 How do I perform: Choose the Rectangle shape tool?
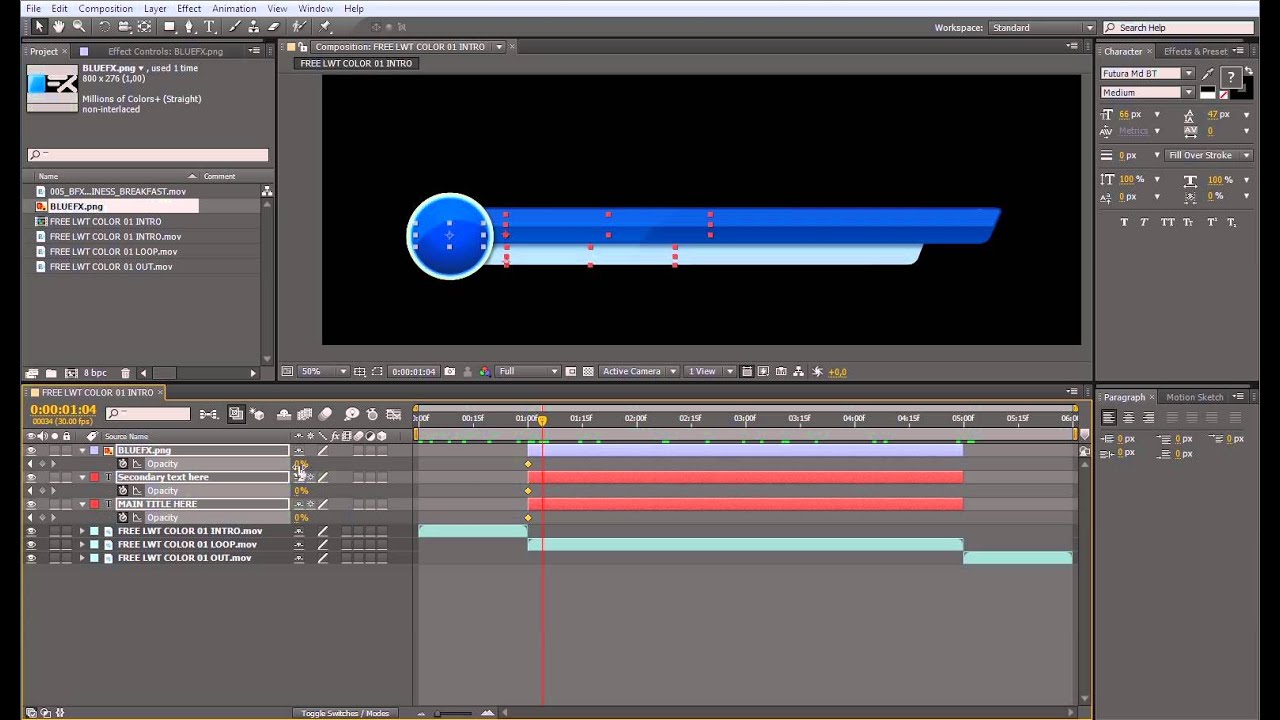[x=170, y=27]
